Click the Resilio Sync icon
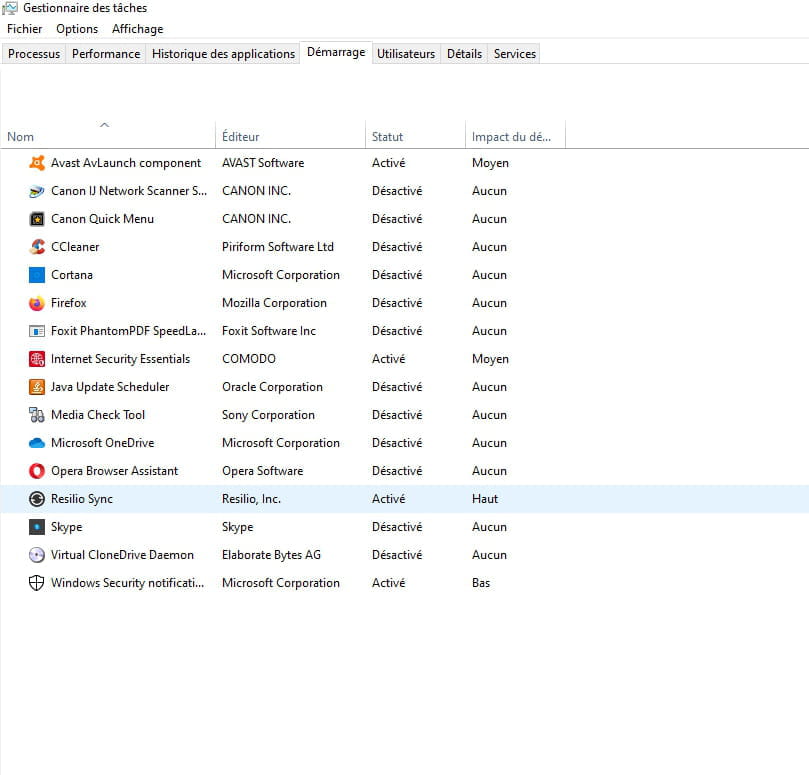The image size is (809, 775). click(x=37, y=499)
